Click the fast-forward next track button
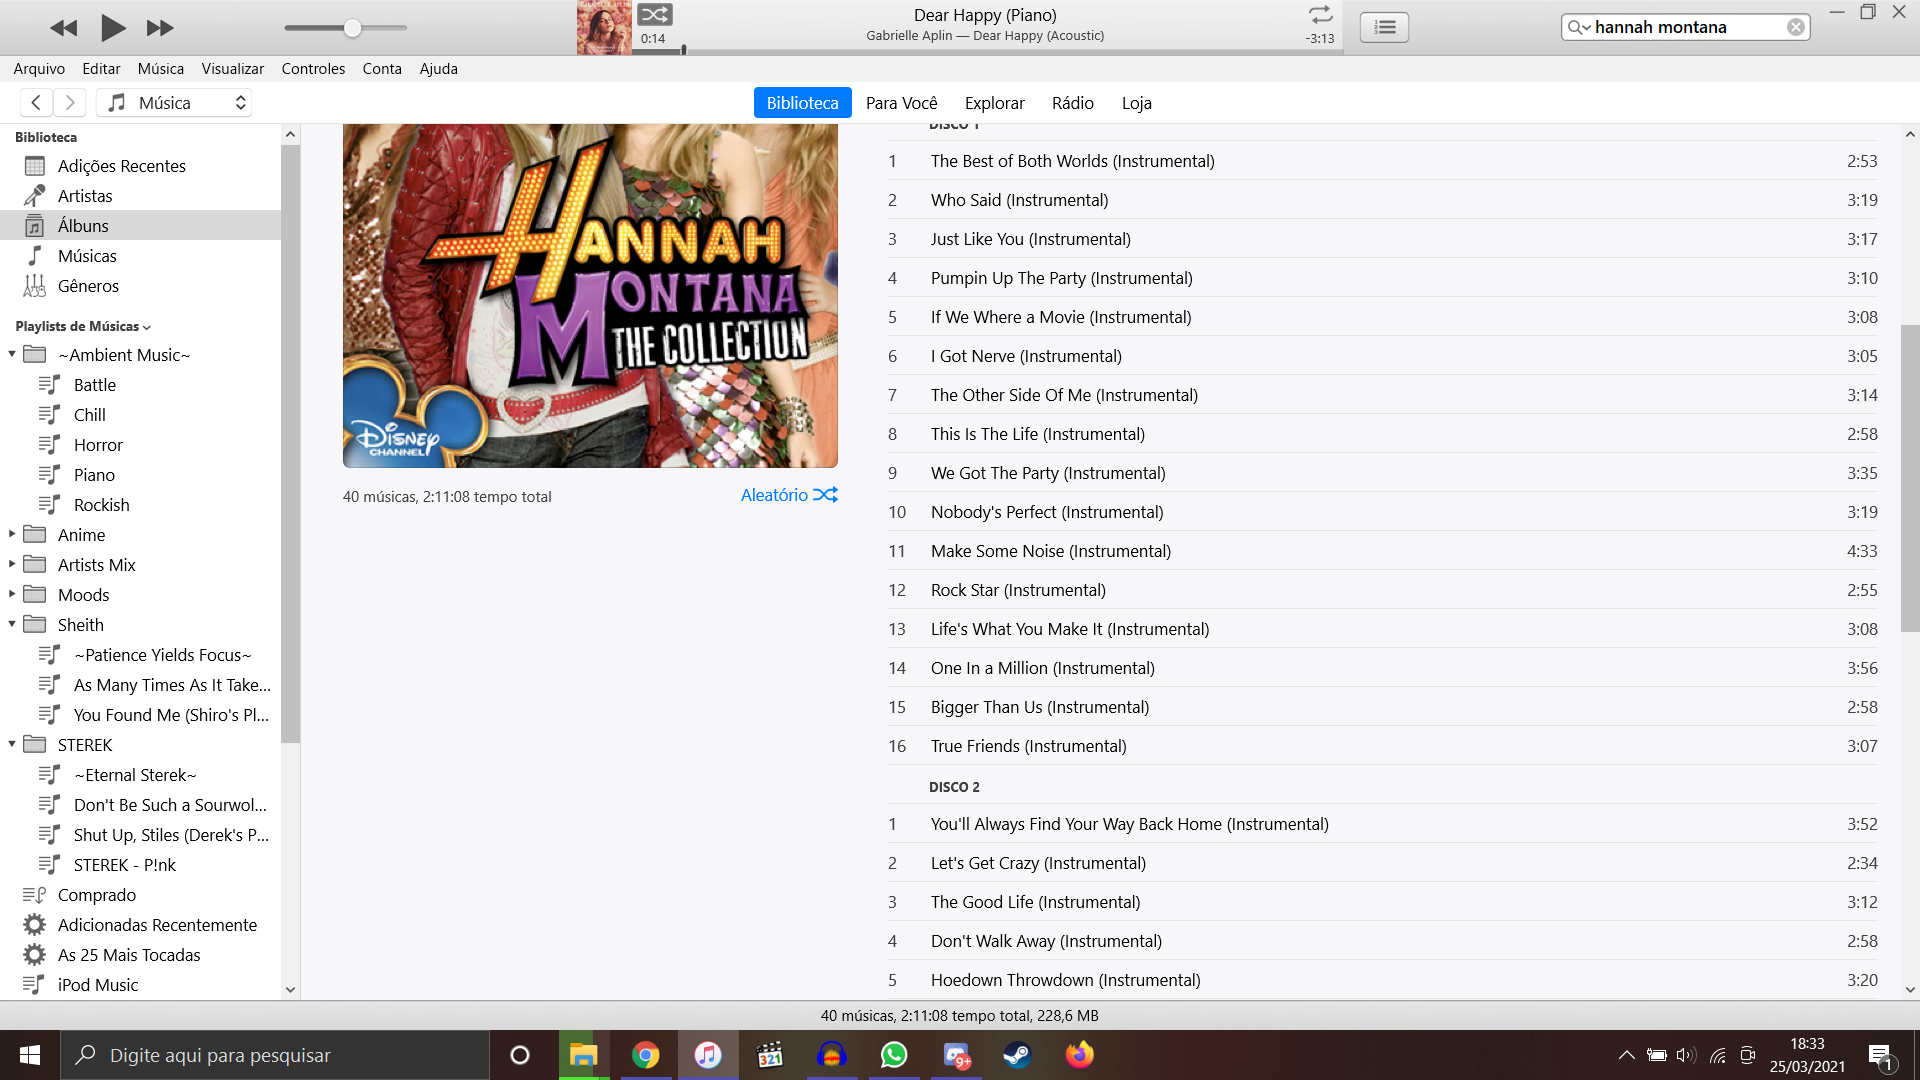 160,28
